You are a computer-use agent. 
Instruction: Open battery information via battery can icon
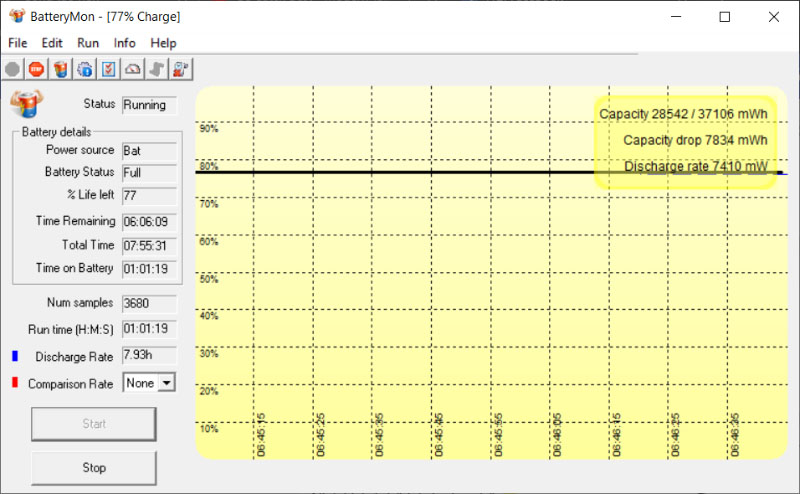coord(60,69)
